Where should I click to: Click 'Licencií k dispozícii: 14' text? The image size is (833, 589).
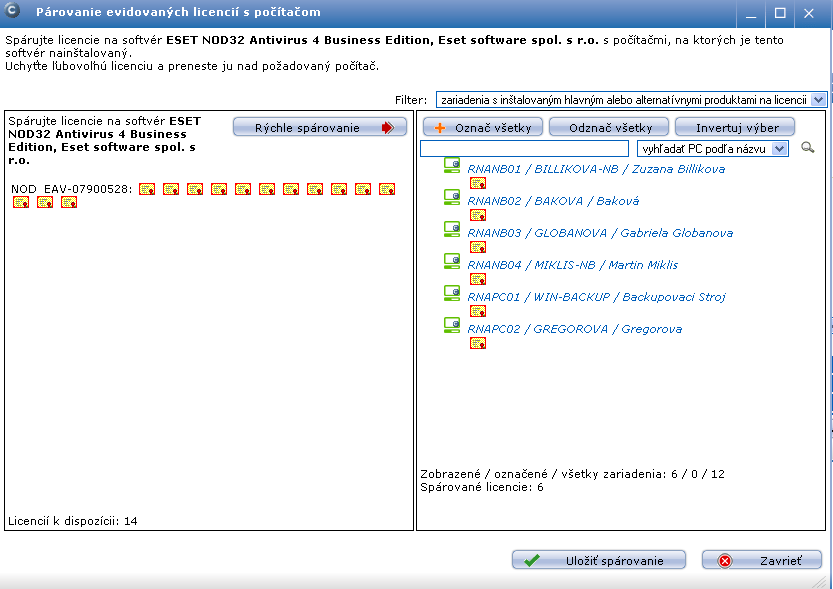(73, 521)
